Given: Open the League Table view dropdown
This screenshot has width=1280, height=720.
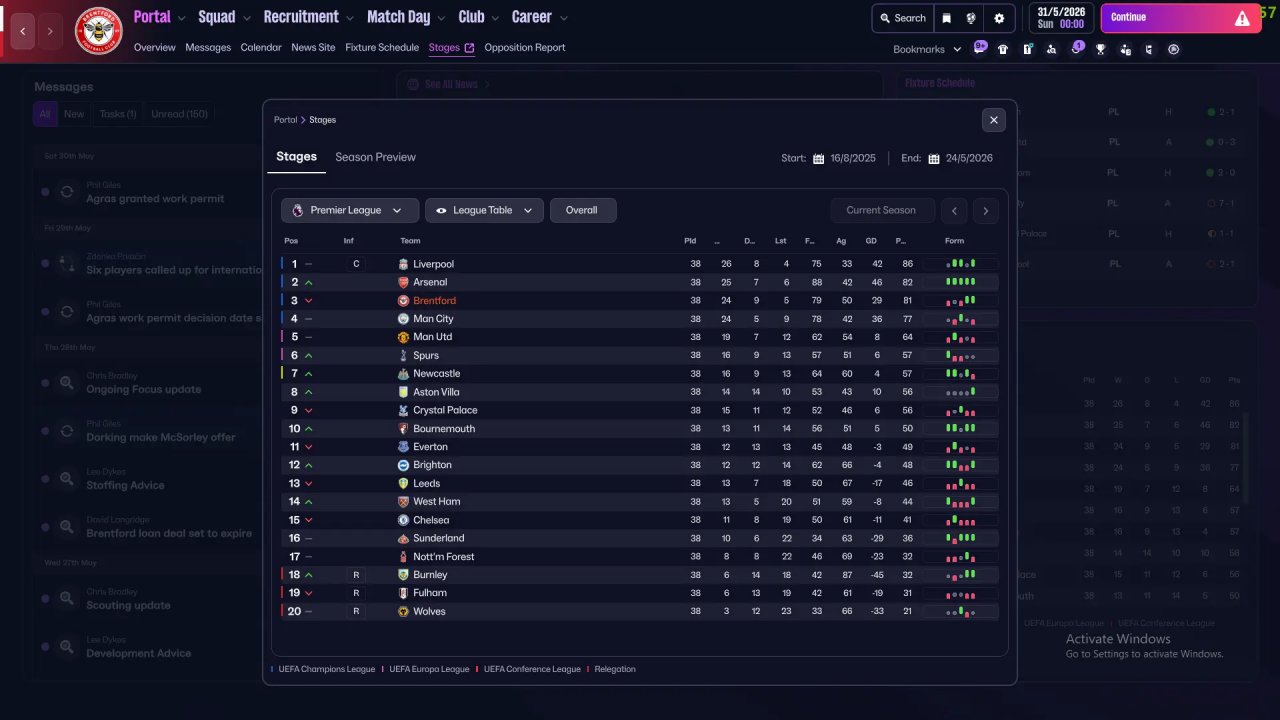Looking at the screenshot, I should tap(485, 210).
